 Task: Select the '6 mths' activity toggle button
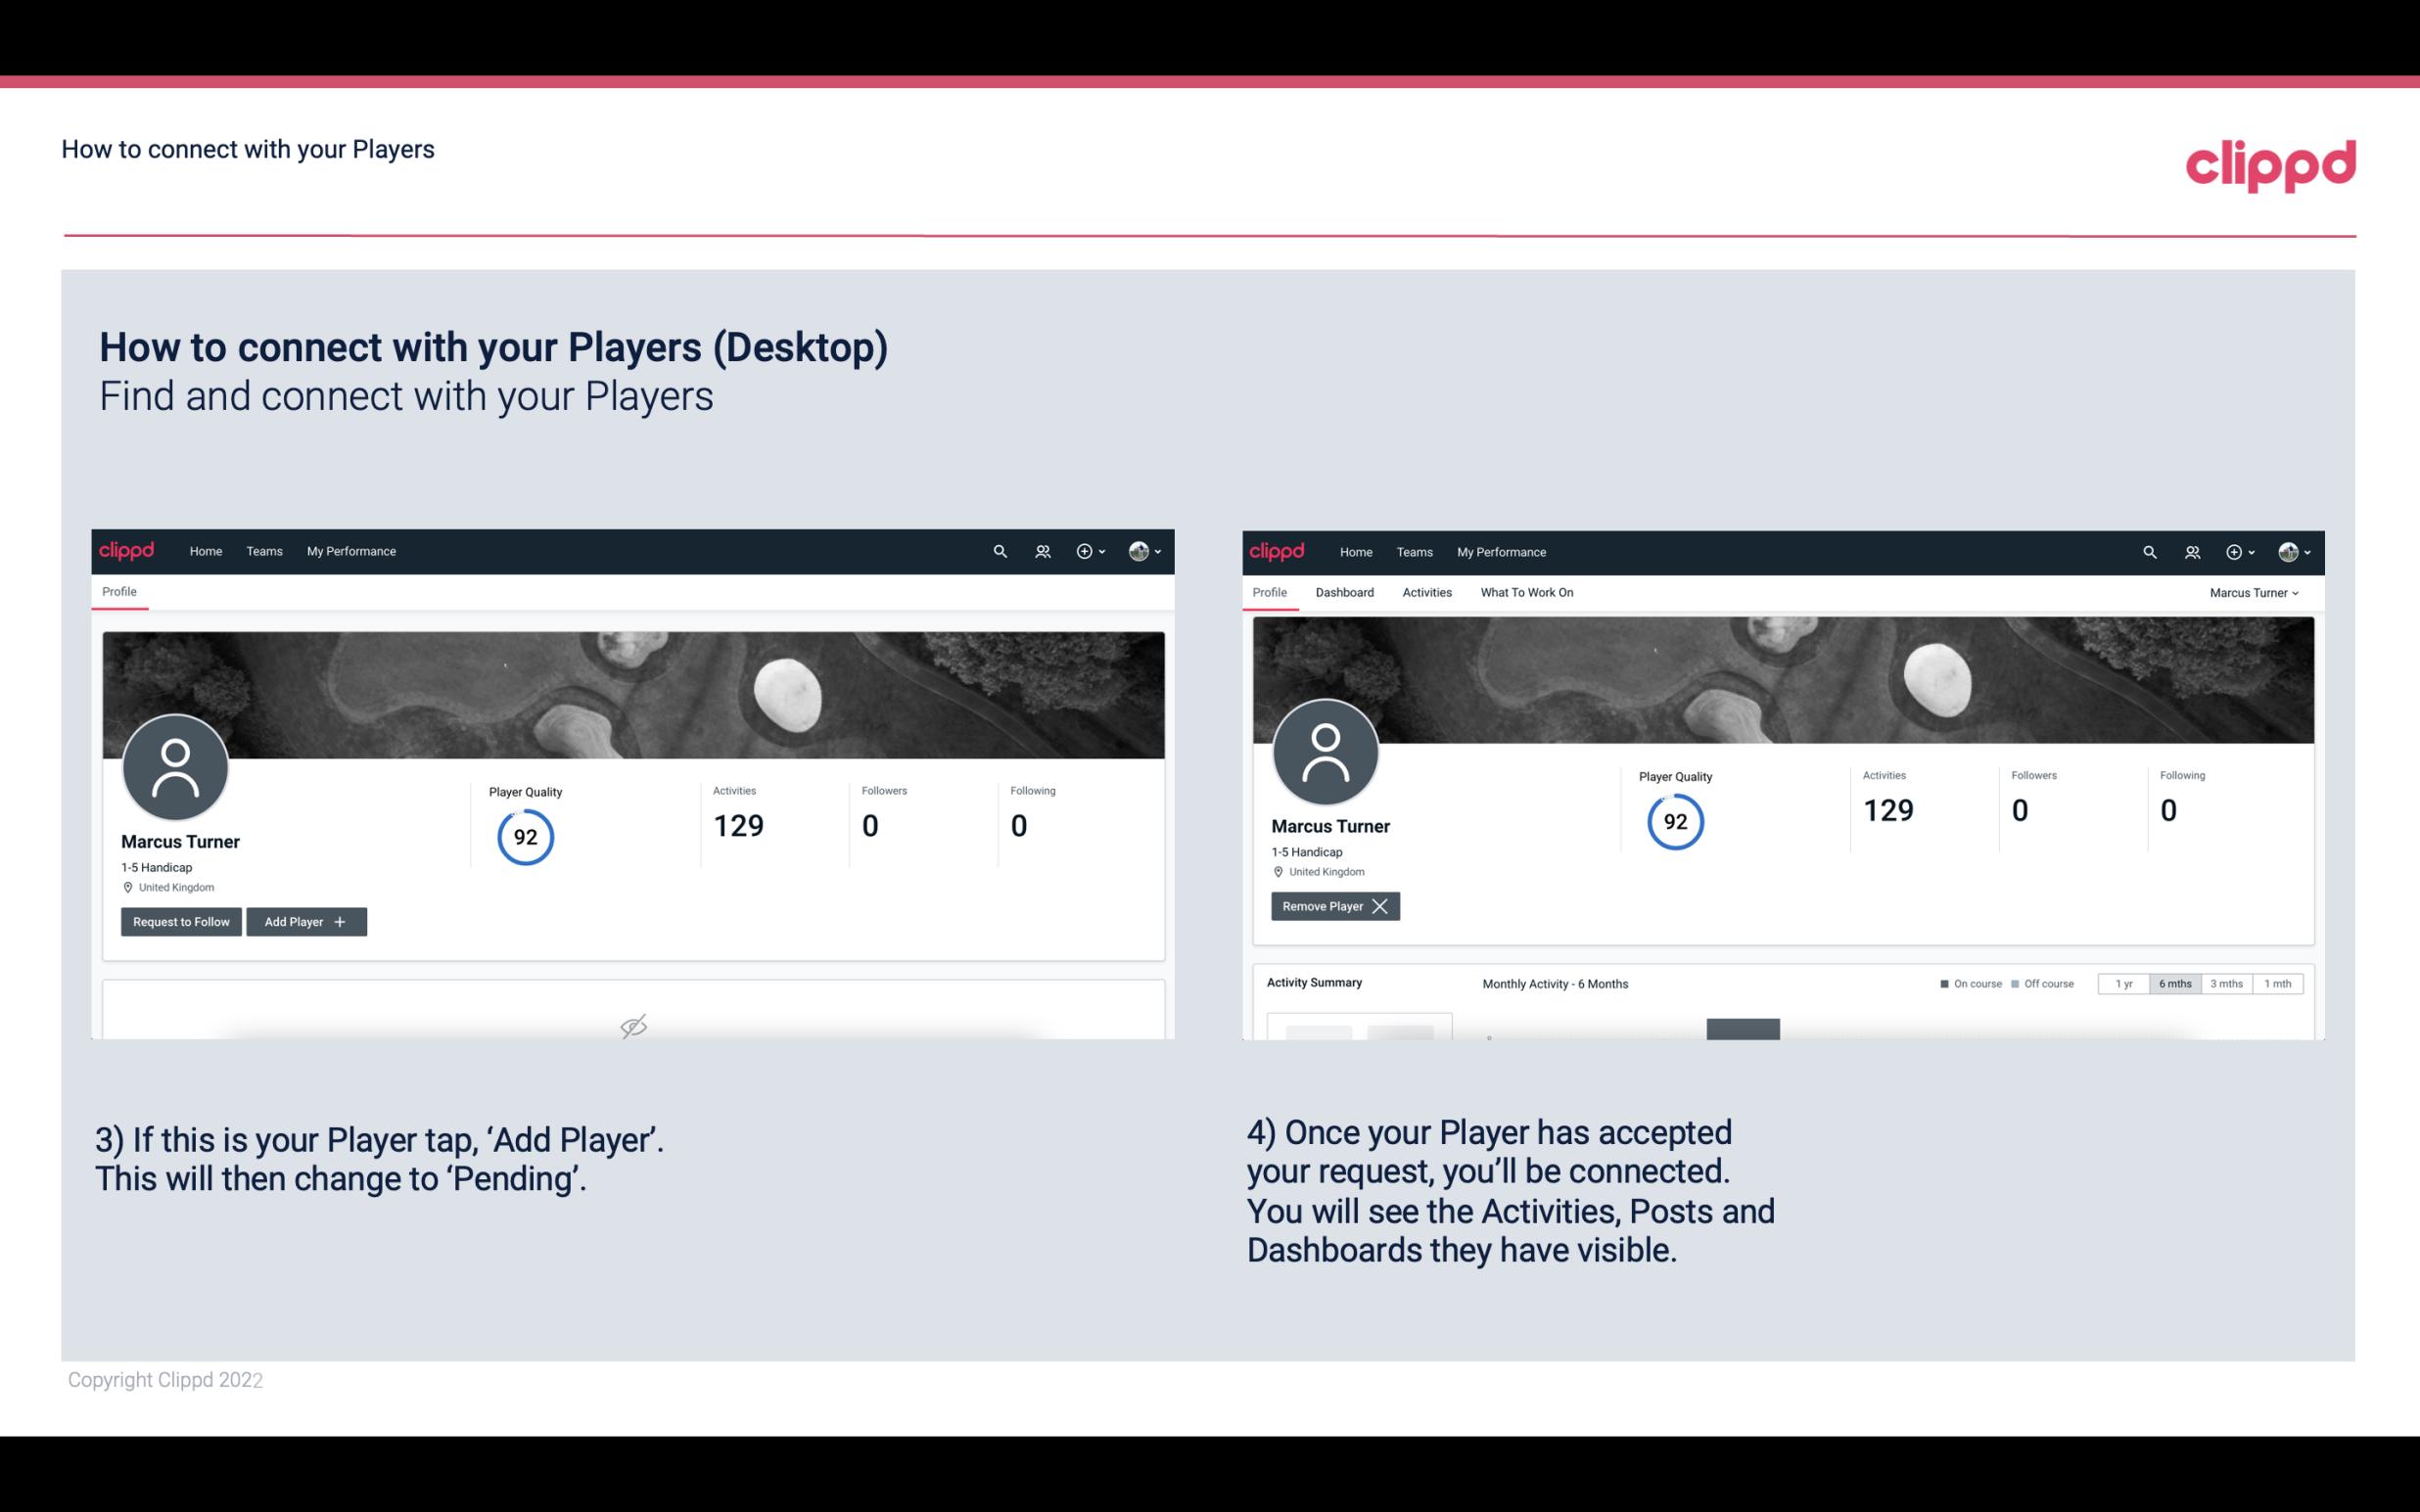point(2172,983)
